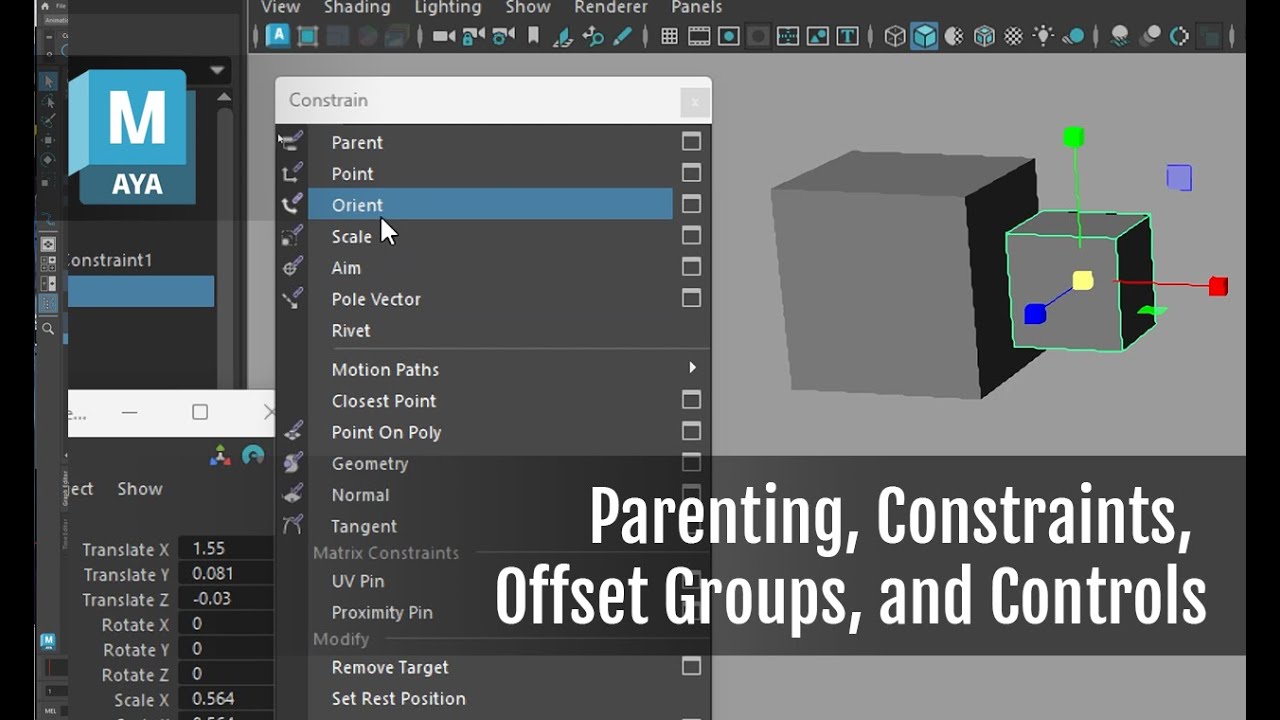The width and height of the screenshot is (1280, 720).
Task: Choose Pole Vector constraint entry
Action: pyautogui.click(x=376, y=298)
